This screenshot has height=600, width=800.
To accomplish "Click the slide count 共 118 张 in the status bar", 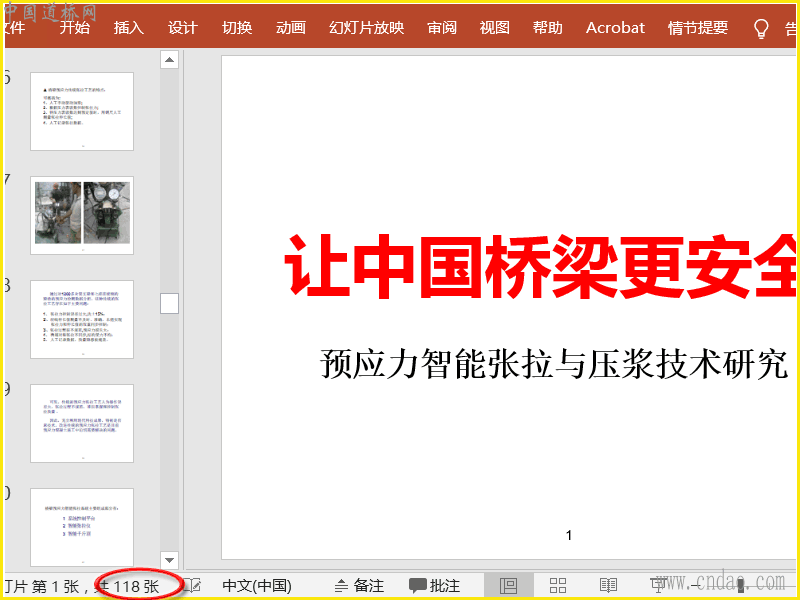I will tap(129, 586).
